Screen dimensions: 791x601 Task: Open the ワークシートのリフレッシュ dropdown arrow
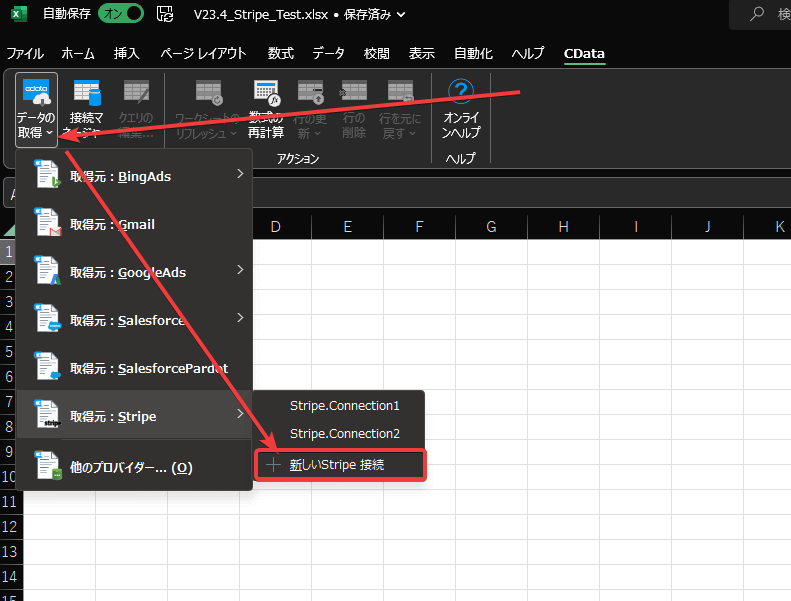point(233,134)
